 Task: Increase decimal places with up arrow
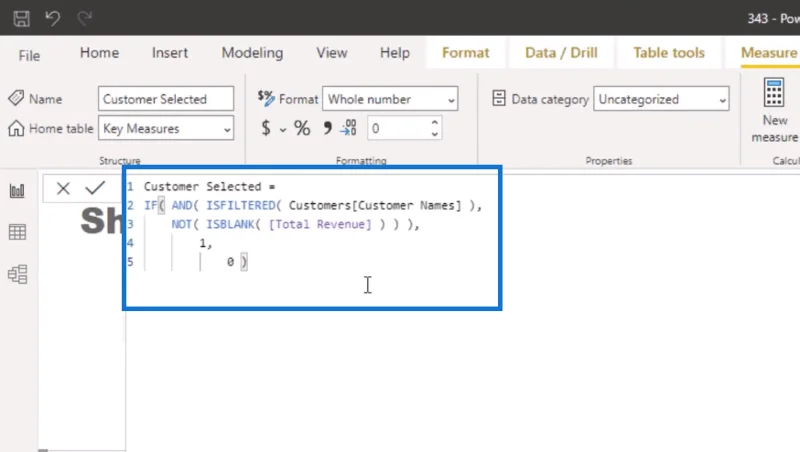434,122
